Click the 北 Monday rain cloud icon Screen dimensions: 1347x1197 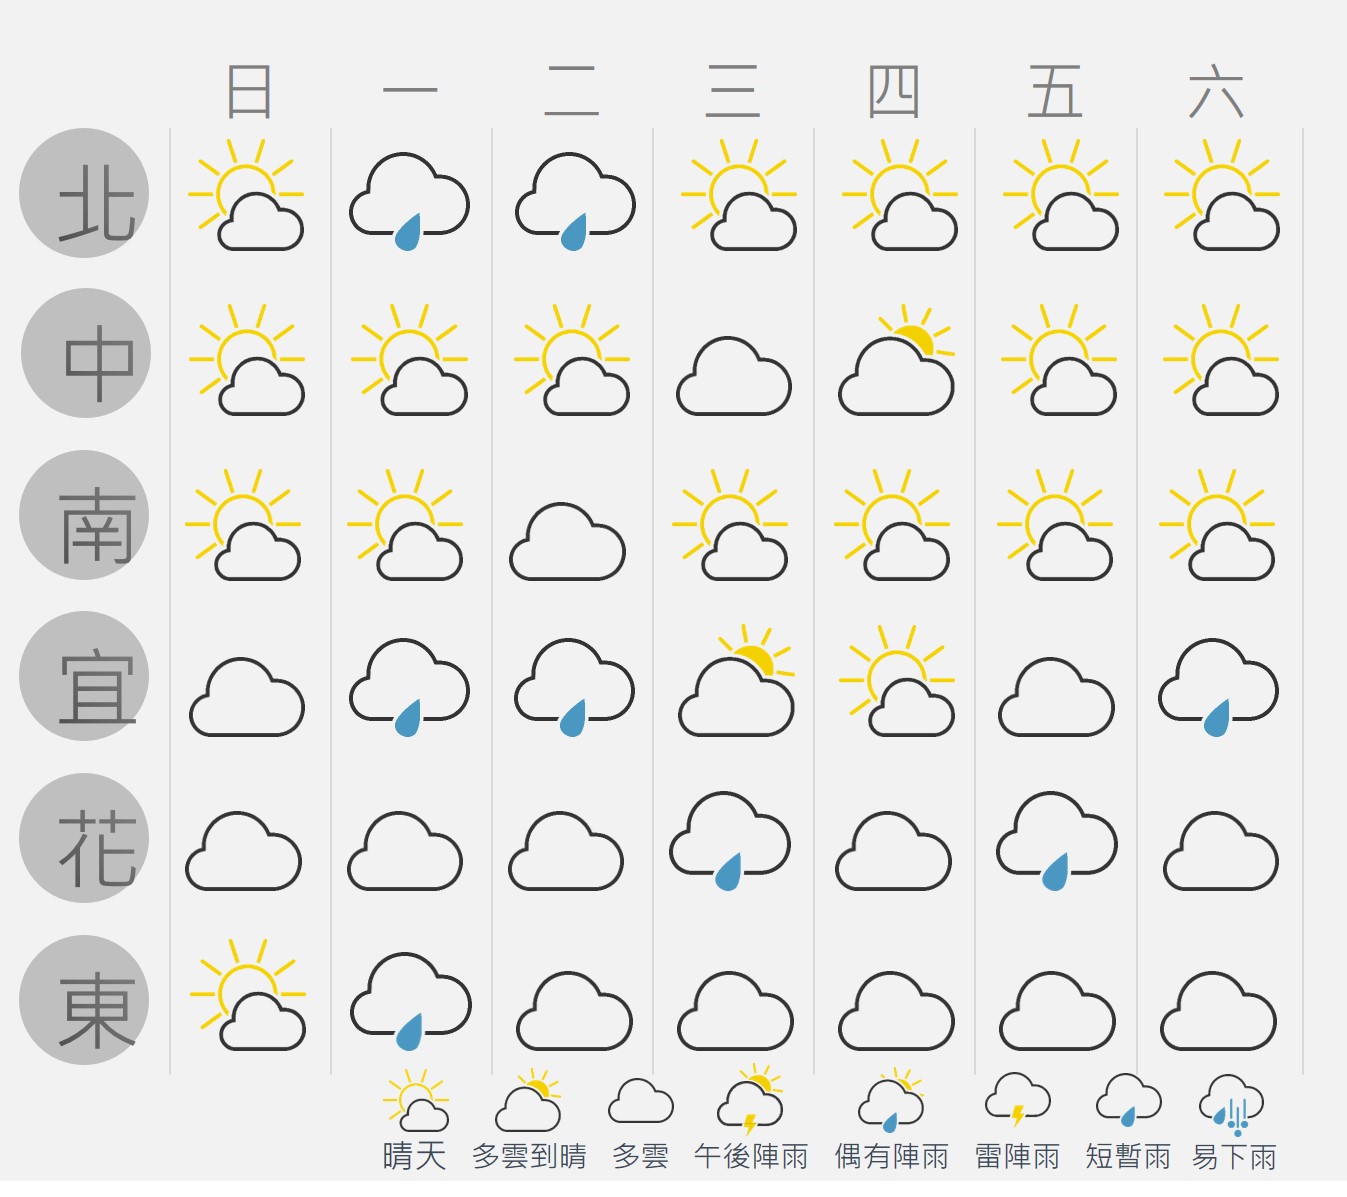(409, 201)
